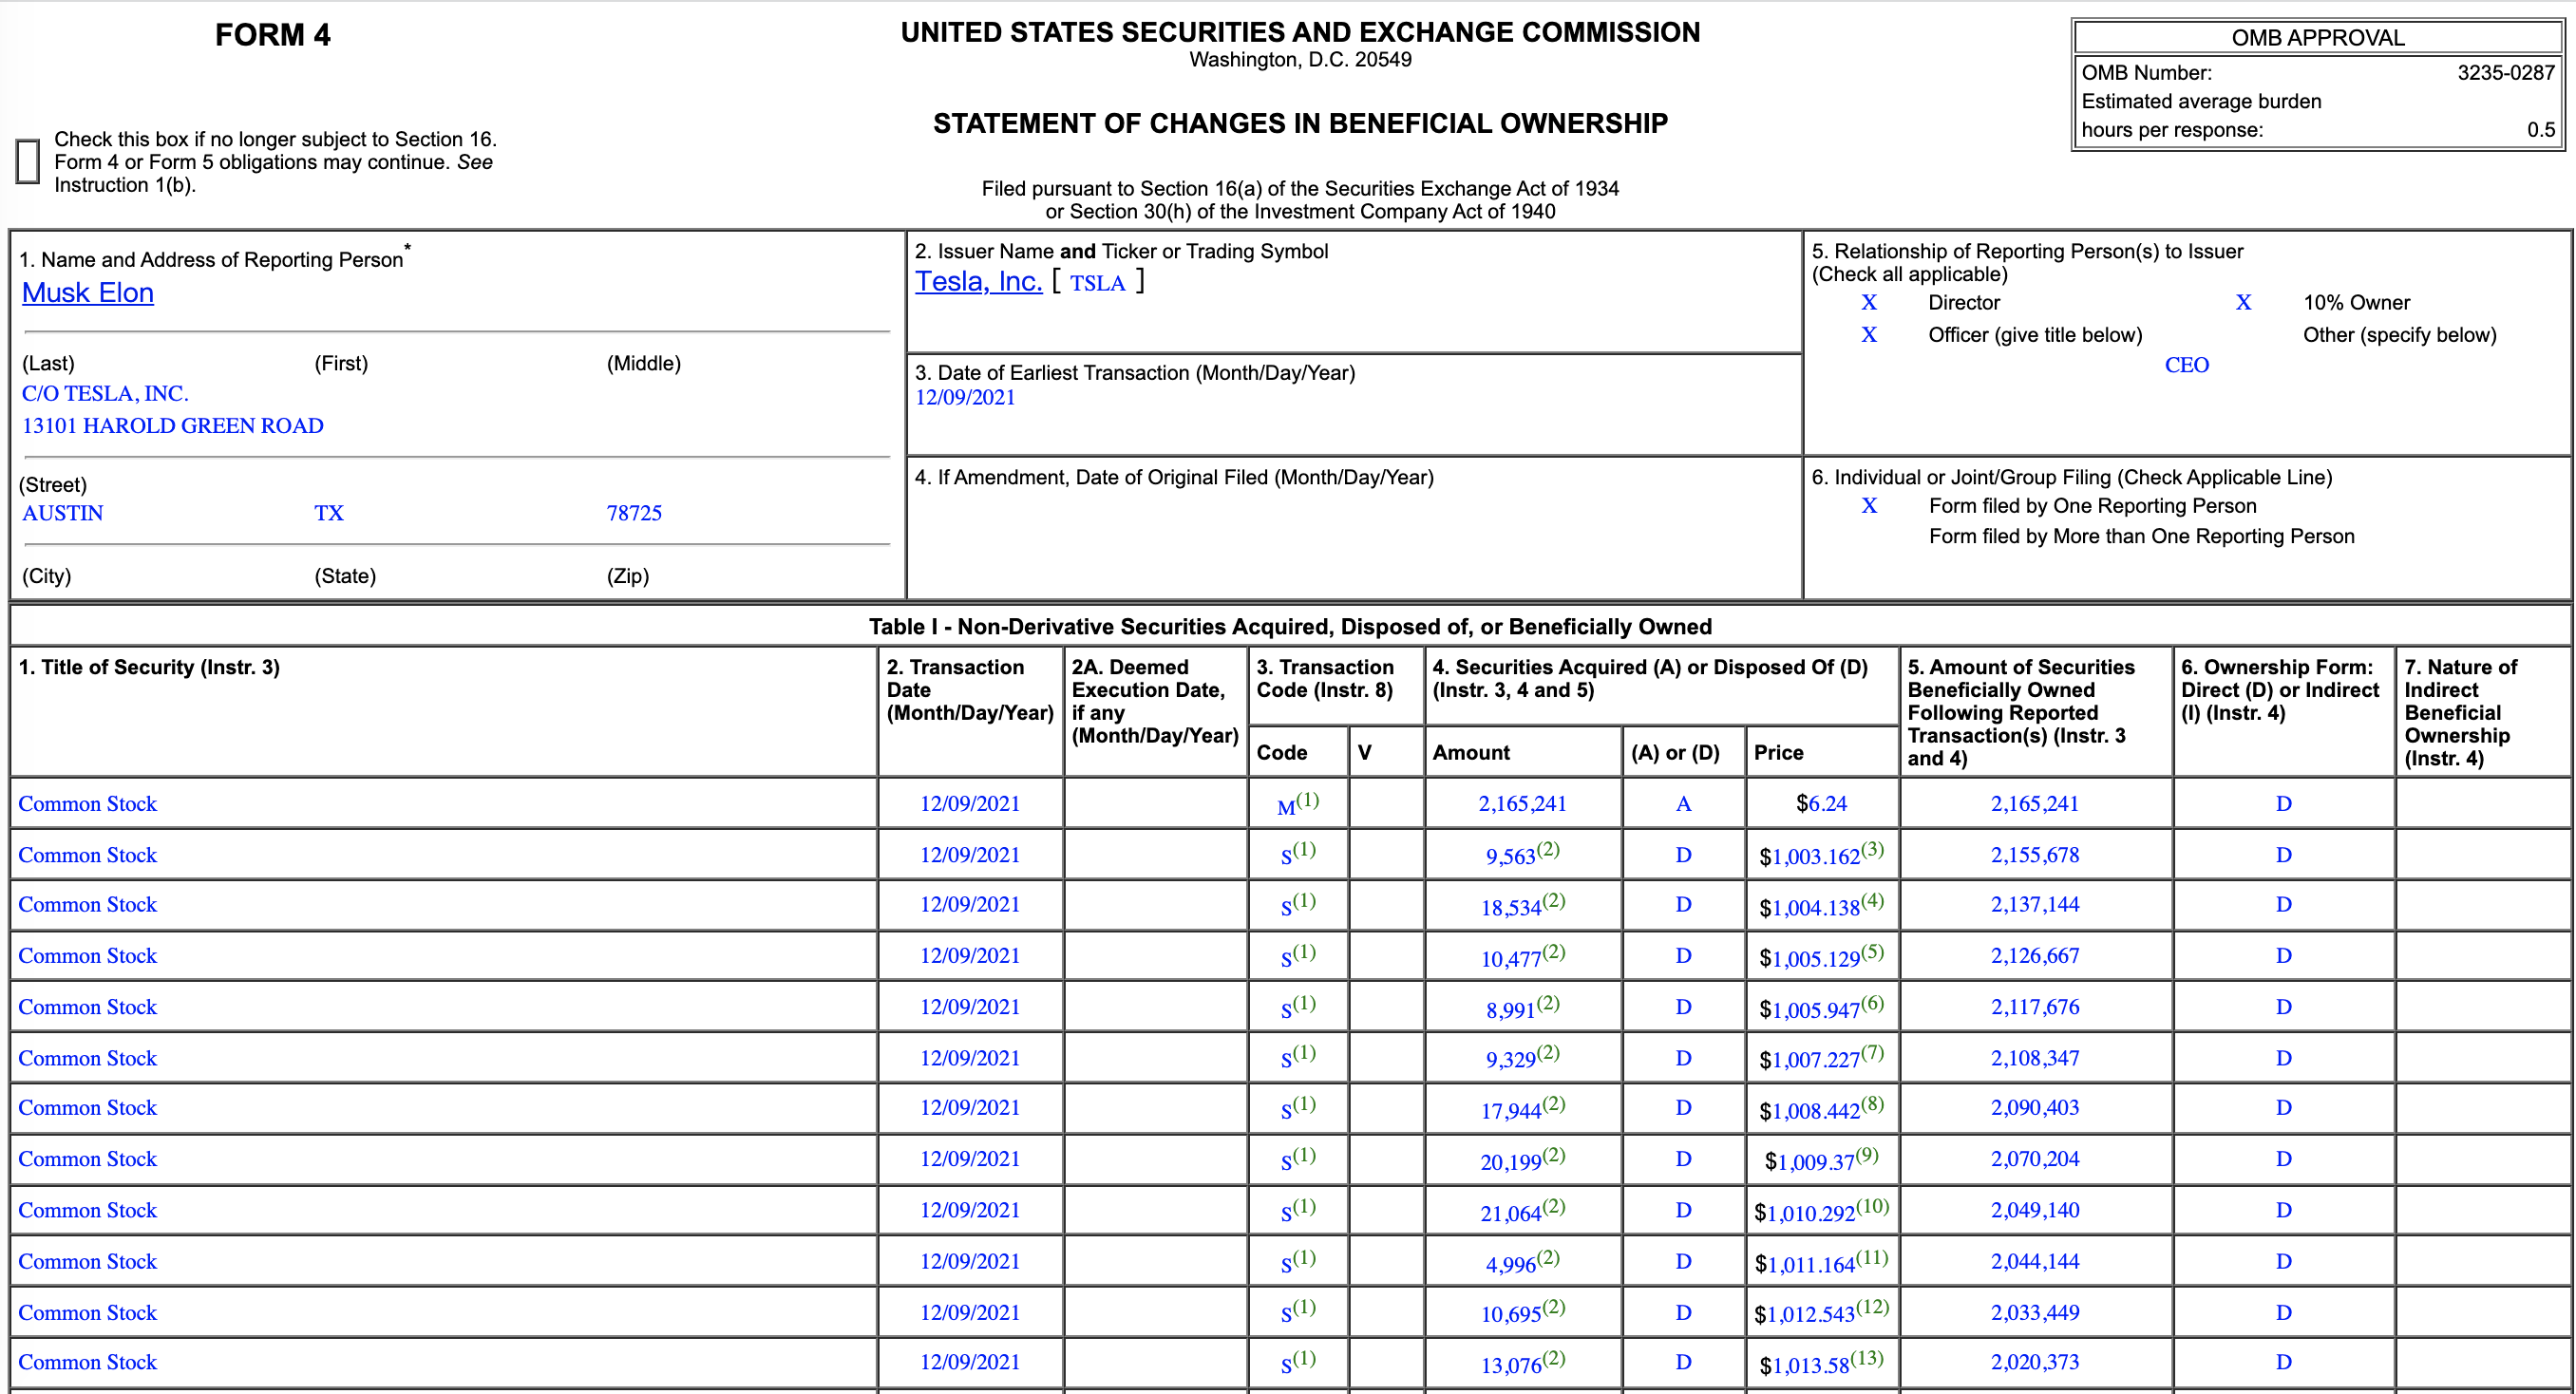Select the Form filed by One Reporting Person X
2576x1394 pixels.
(1868, 506)
